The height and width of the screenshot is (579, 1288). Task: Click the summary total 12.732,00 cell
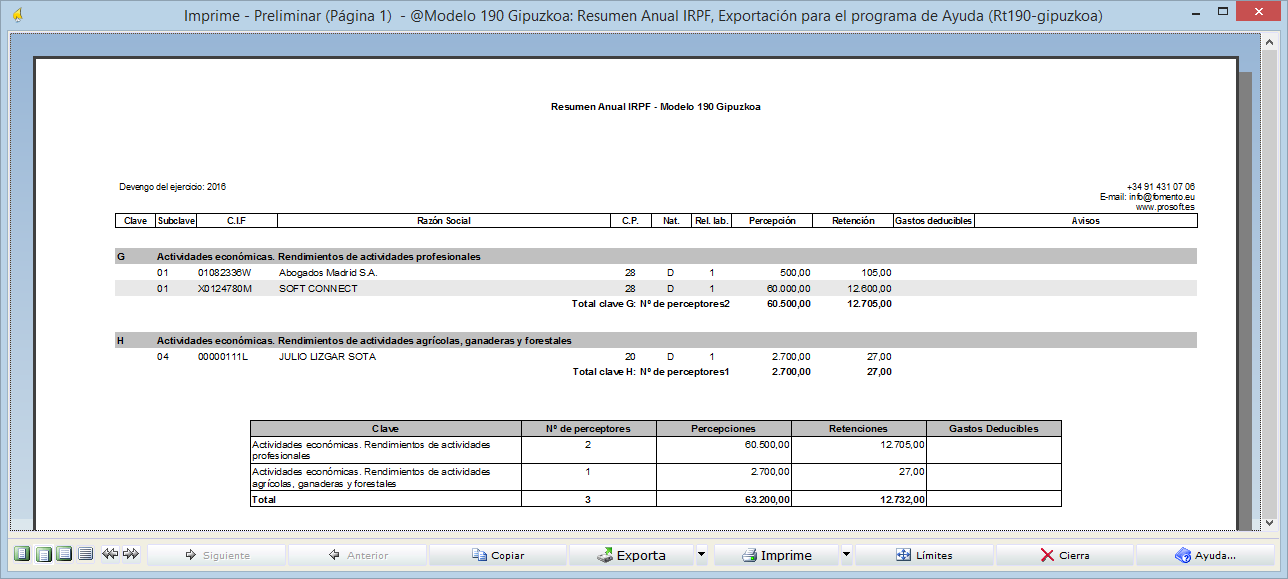[859, 498]
